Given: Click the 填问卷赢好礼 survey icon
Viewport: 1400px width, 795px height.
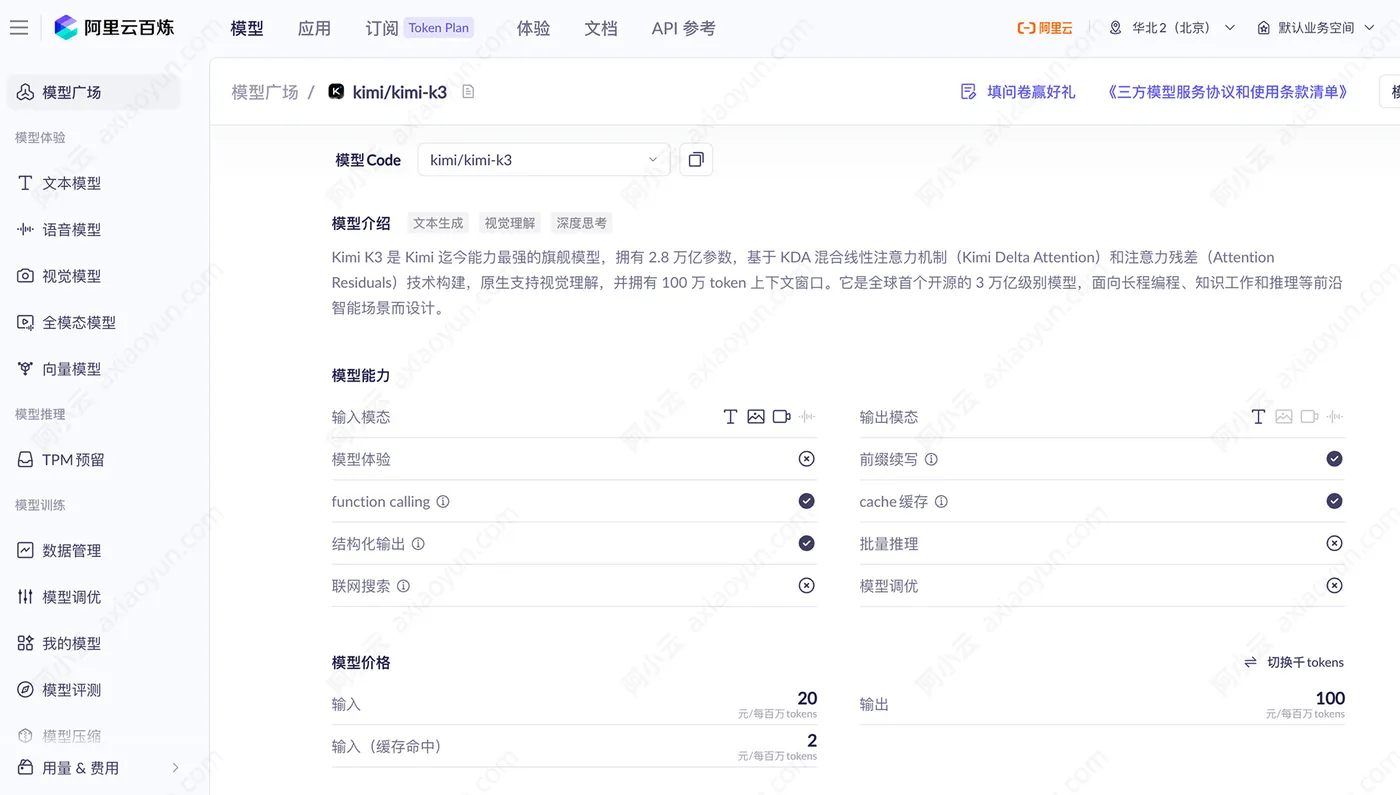Looking at the screenshot, I should pyautogui.click(x=968, y=92).
